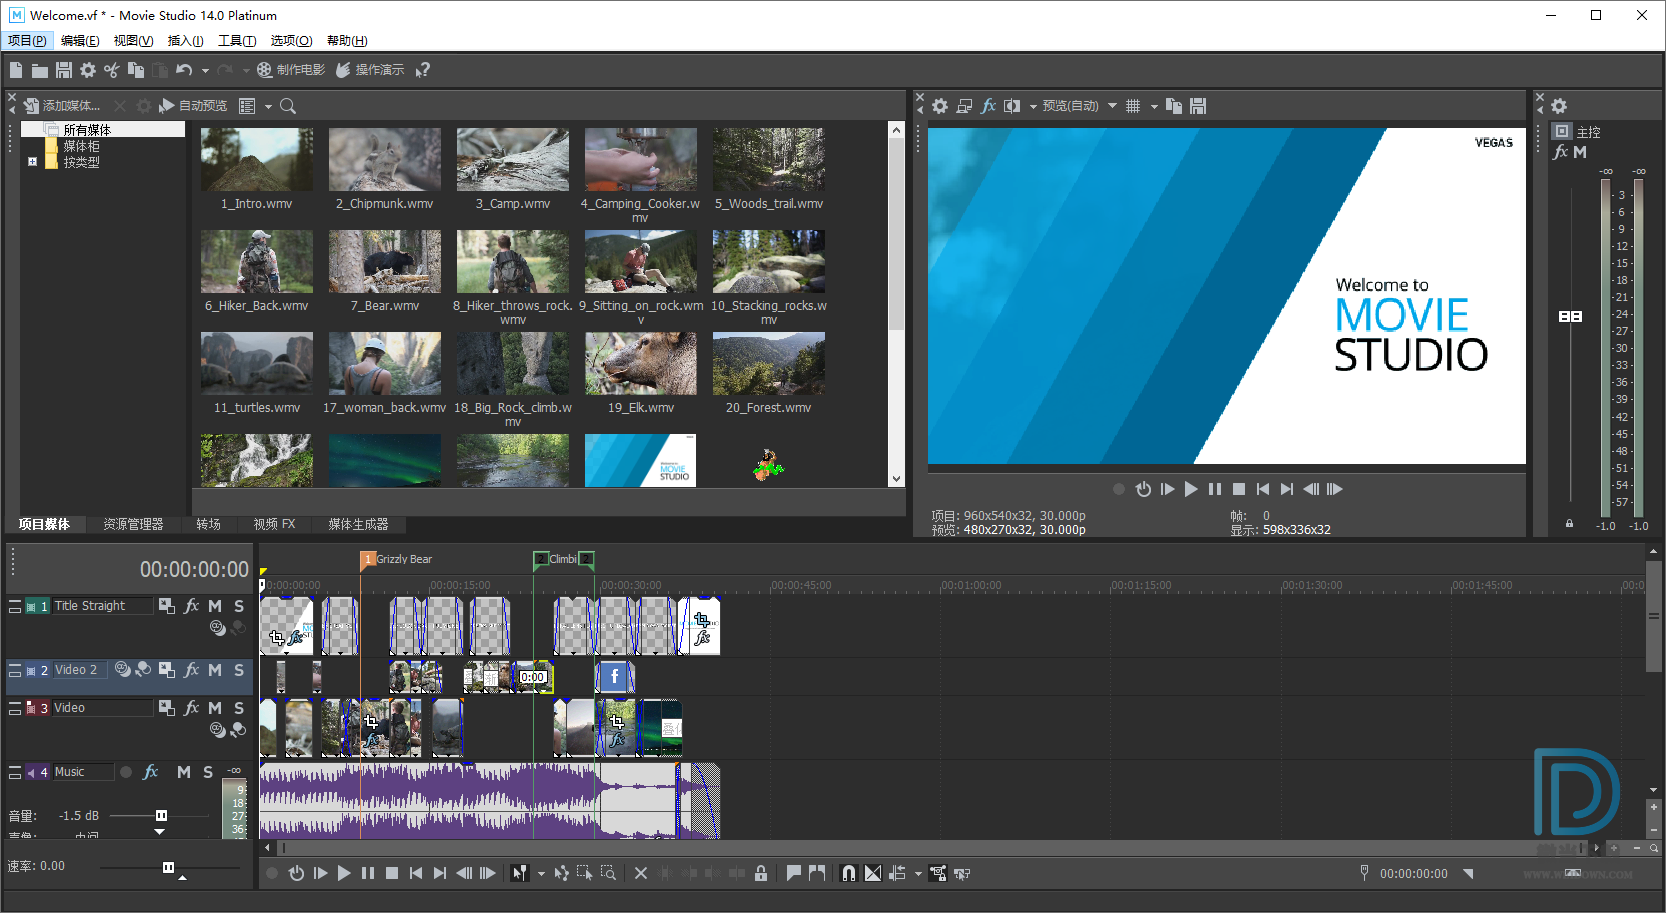Open track motion for Video 2 track
The image size is (1666, 913).
167,670
